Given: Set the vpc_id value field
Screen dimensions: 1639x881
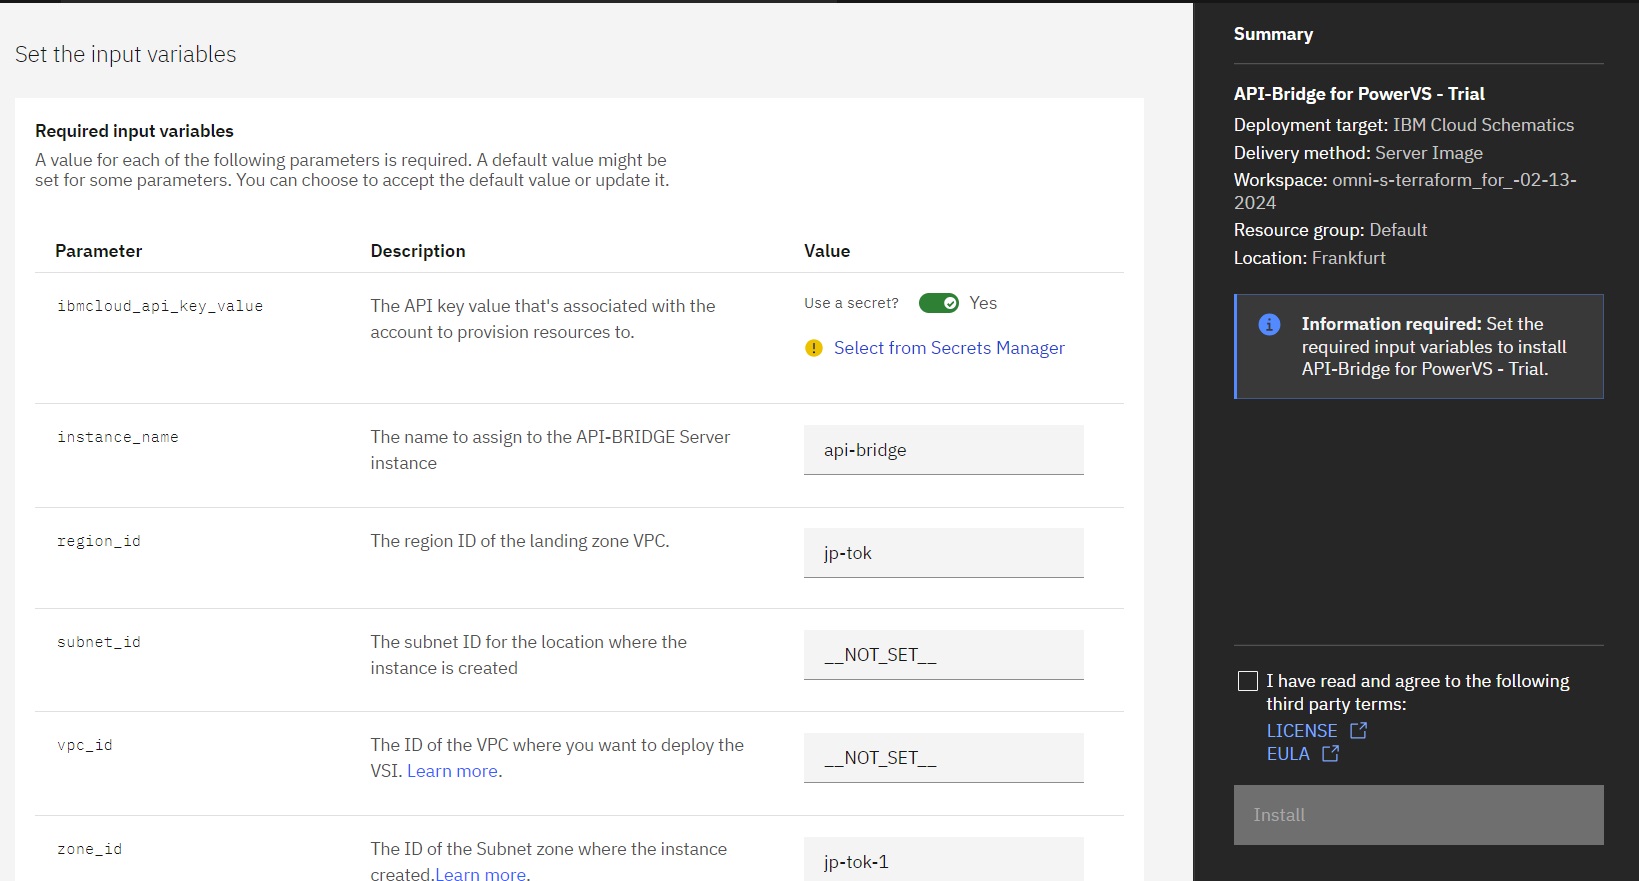Looking at the screenshot, I should coord(944,758).
